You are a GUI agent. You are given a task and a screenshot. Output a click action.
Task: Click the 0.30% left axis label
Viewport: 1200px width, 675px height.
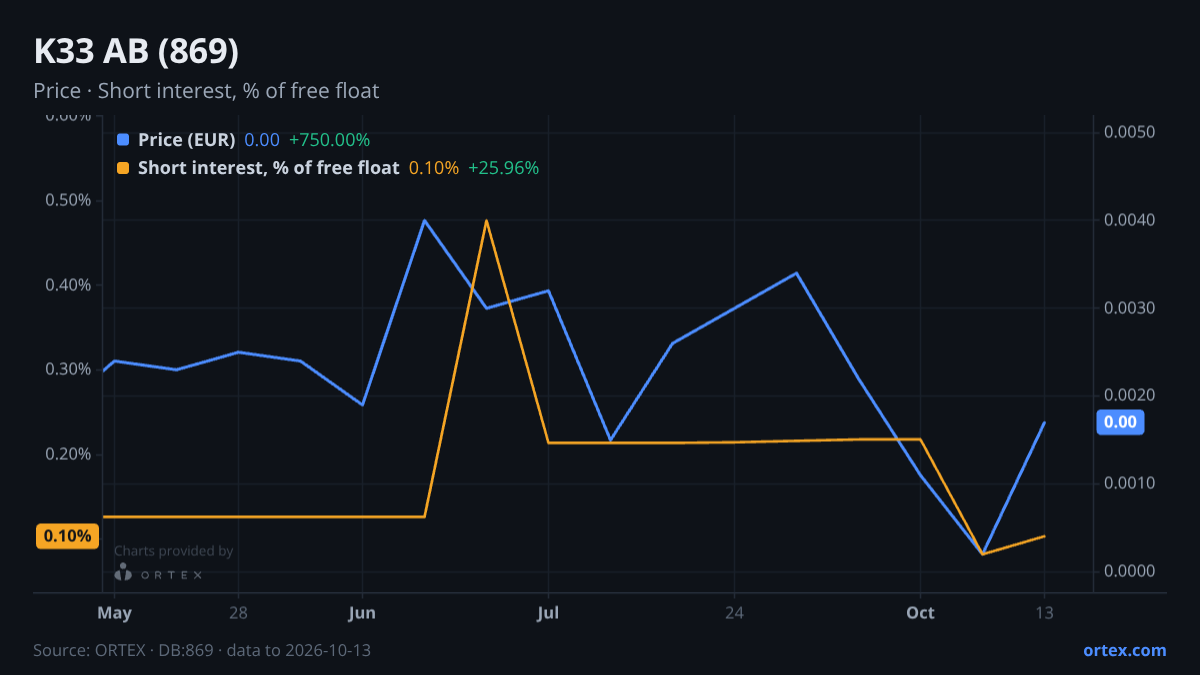pyautogui.click(x=68, y=369)
